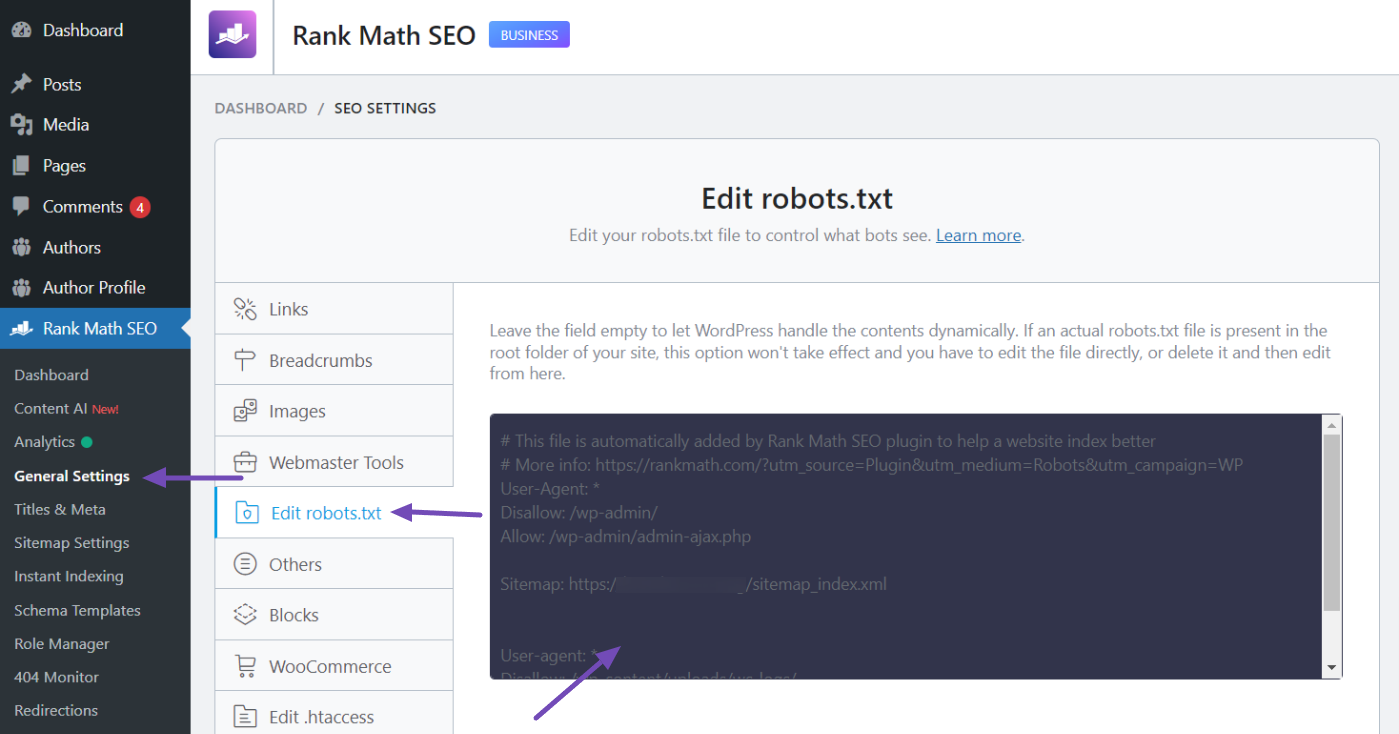Open the Webmaster Tools tab
The image size is (1399, 734).
(x=334, y=462)
